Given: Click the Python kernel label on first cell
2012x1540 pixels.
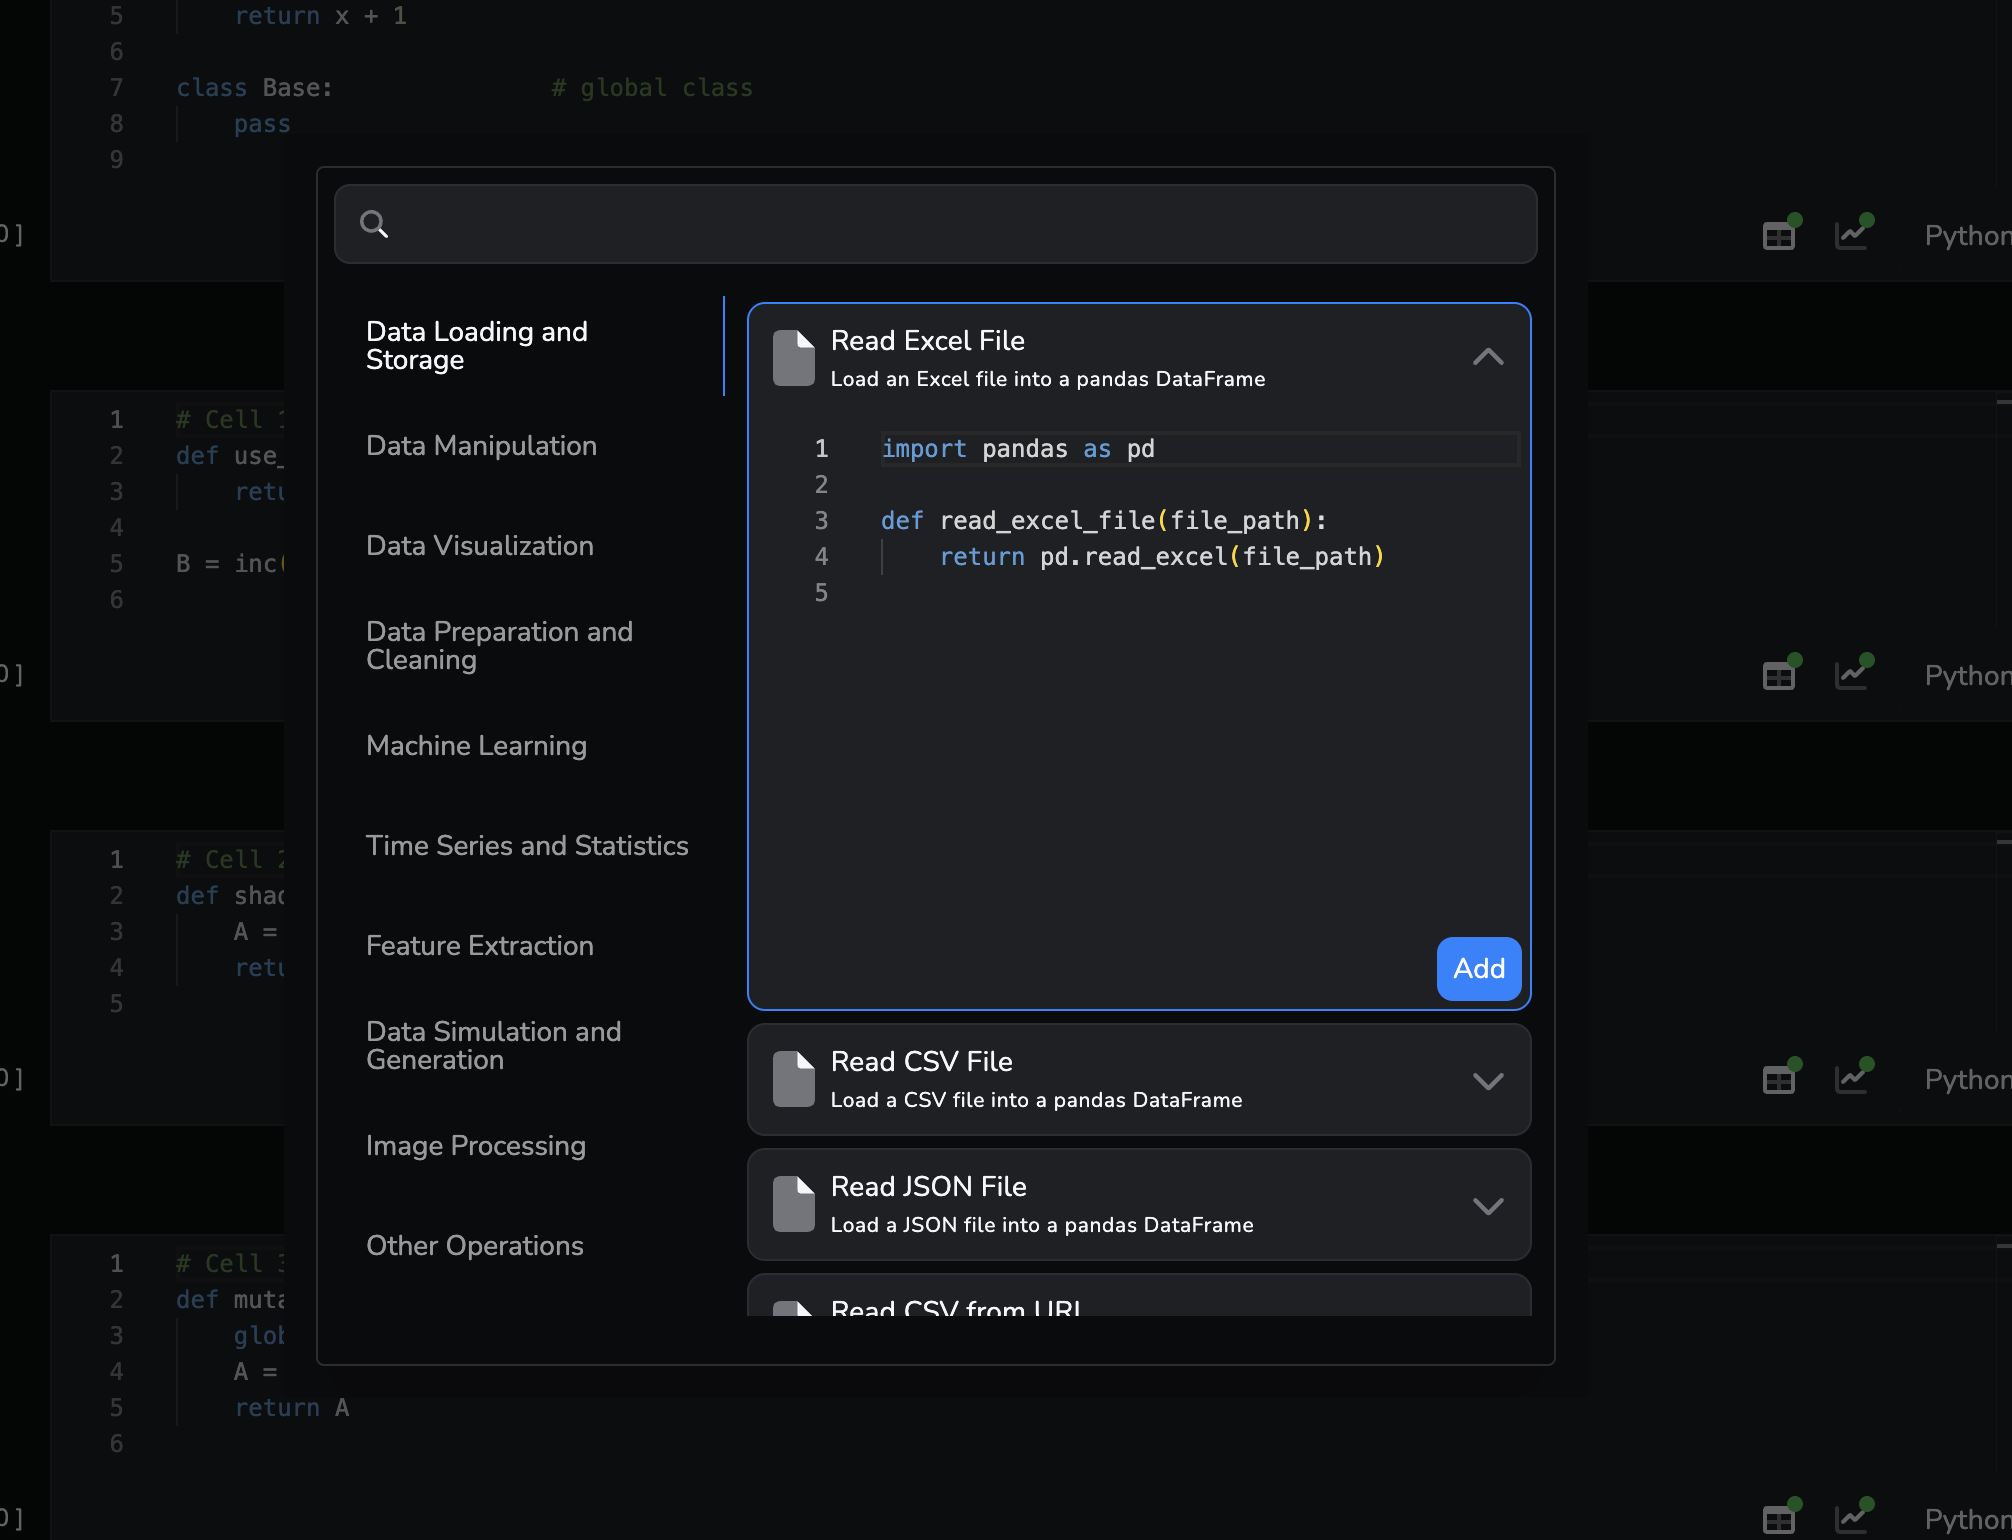Looking at the screenshot, I should pos(1966,235).
